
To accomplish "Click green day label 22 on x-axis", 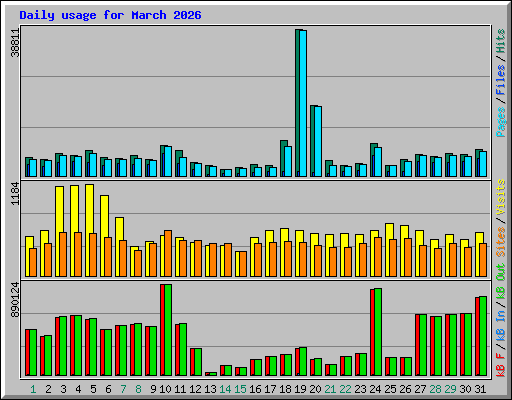I will (x=345, y=389).
